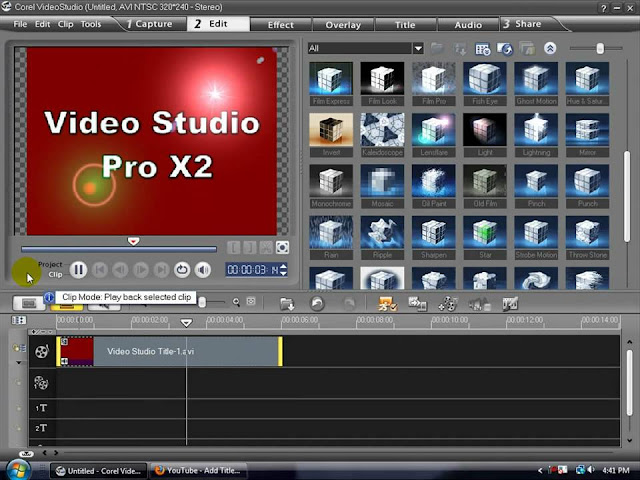Switch playback to Clip mode
640x480 pixels.
pos(55,274)
